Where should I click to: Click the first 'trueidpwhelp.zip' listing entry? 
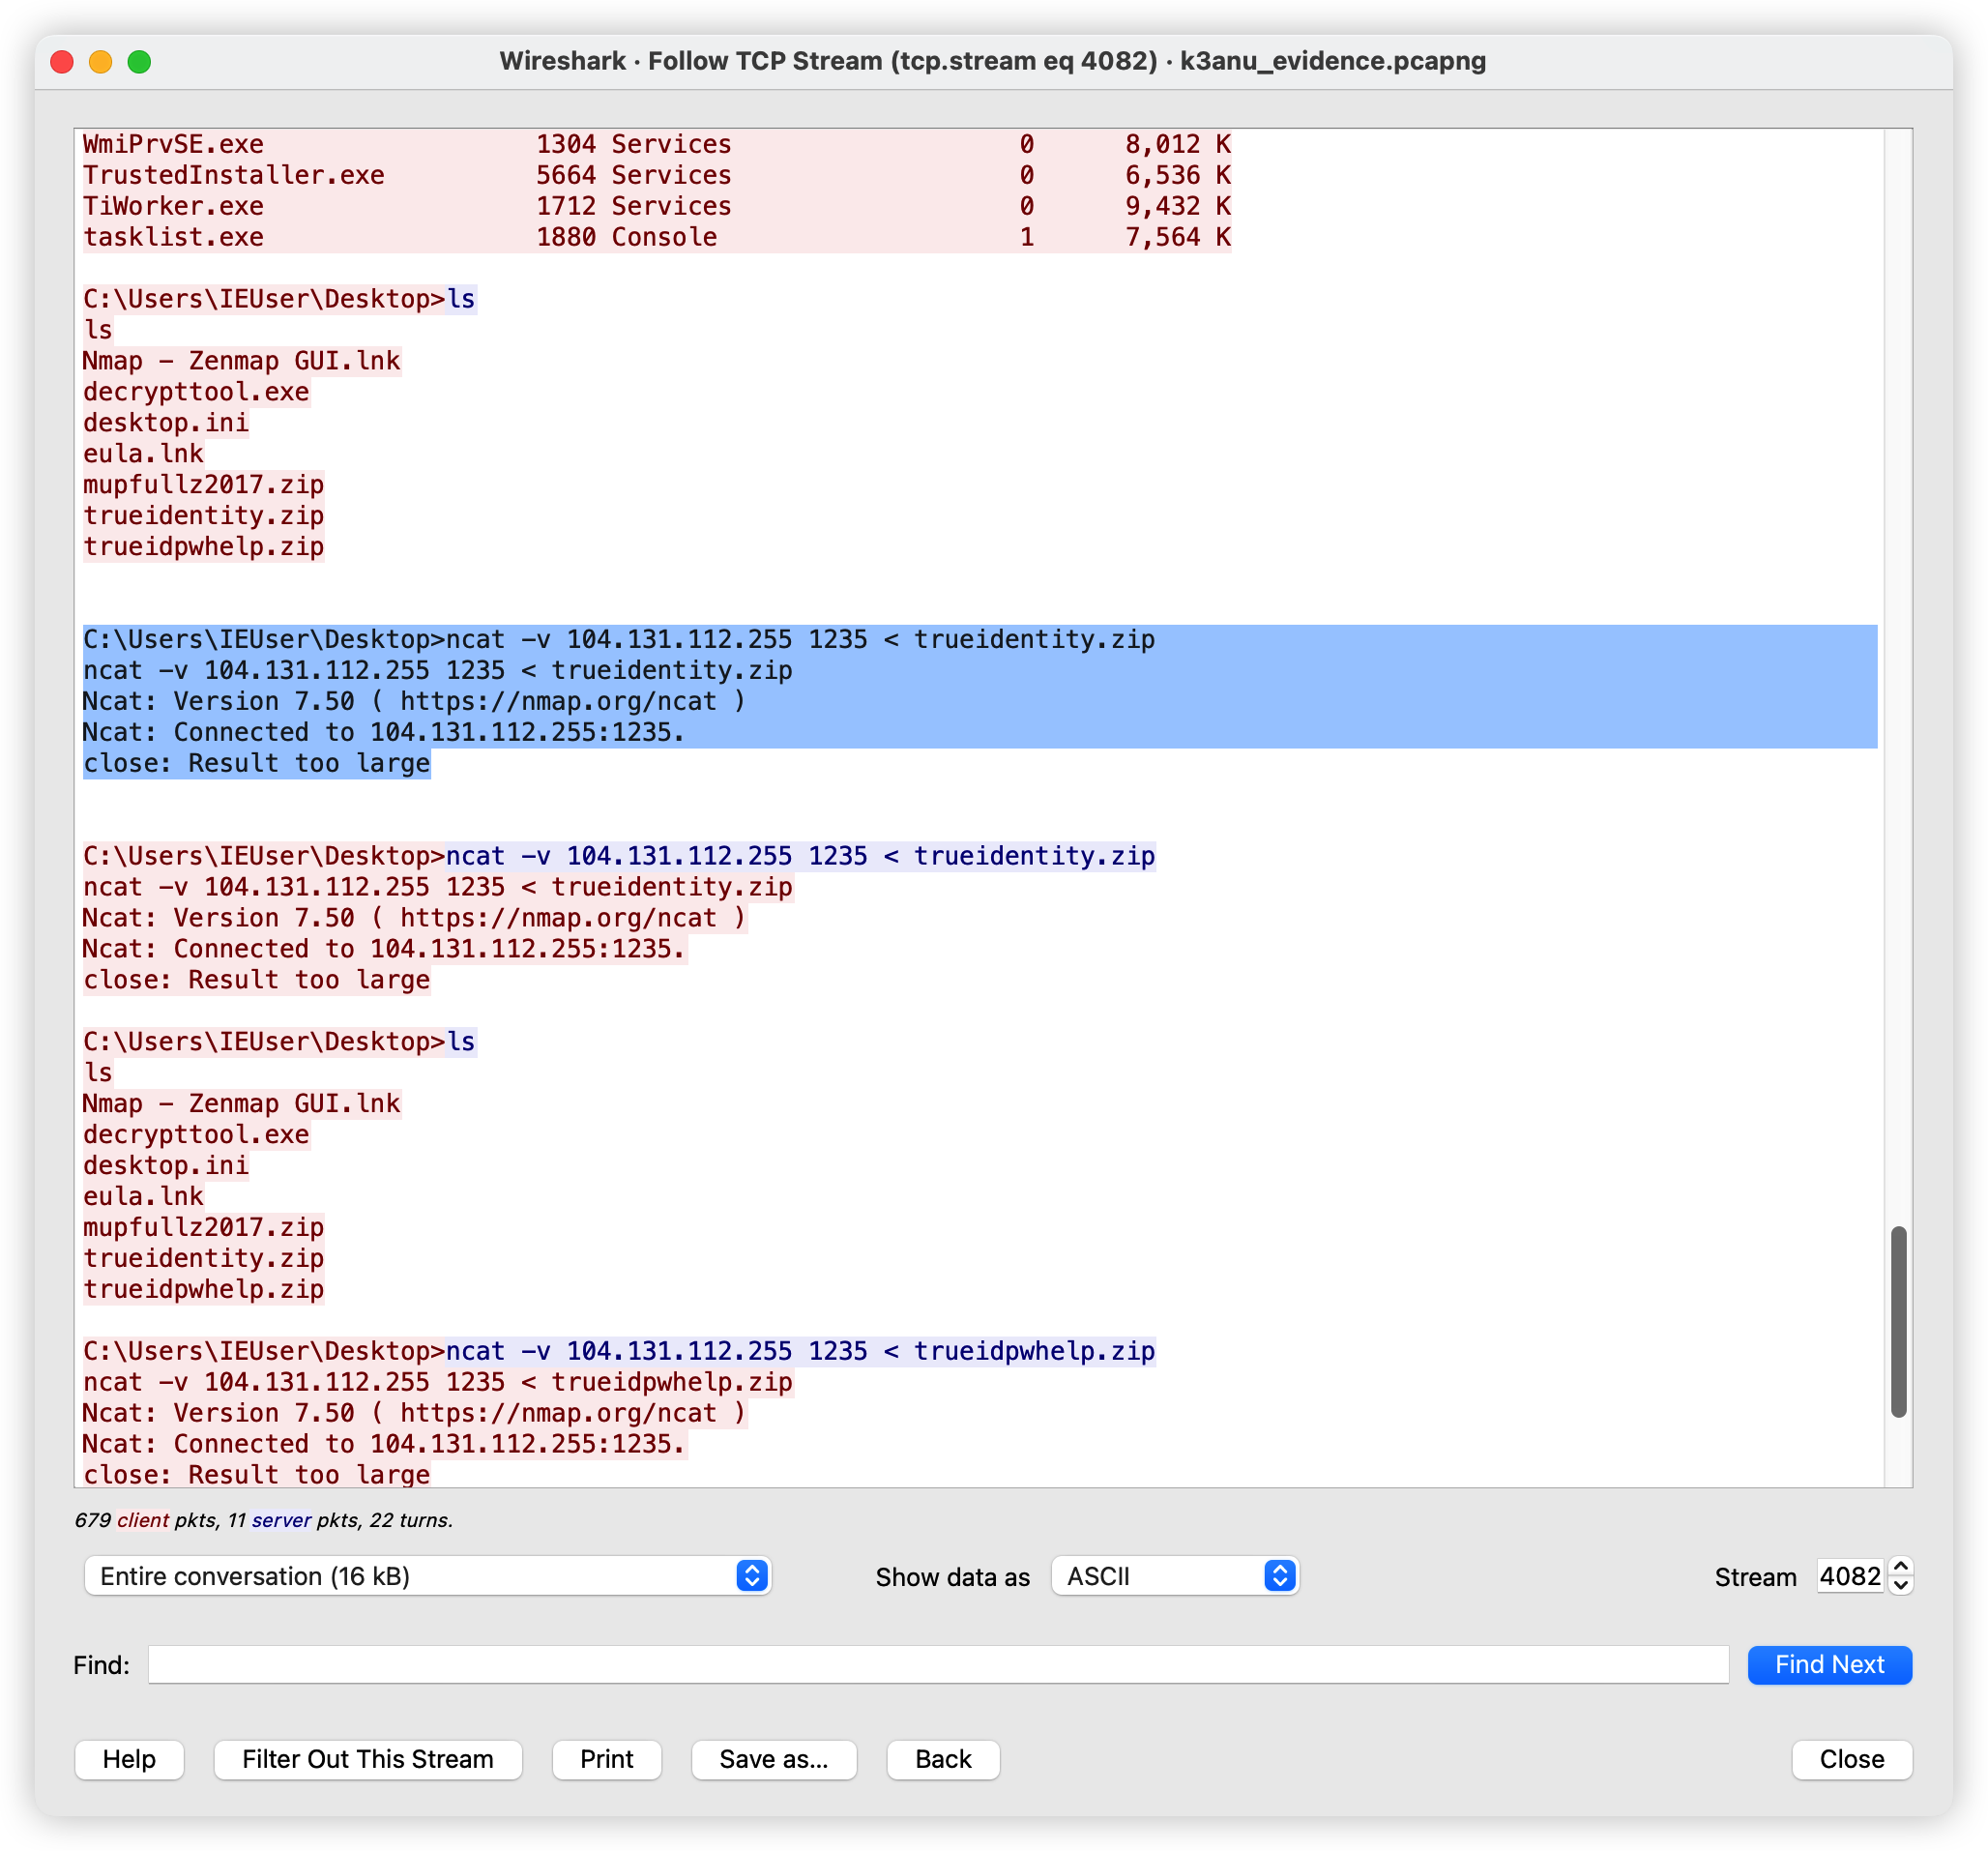(203, 547)
